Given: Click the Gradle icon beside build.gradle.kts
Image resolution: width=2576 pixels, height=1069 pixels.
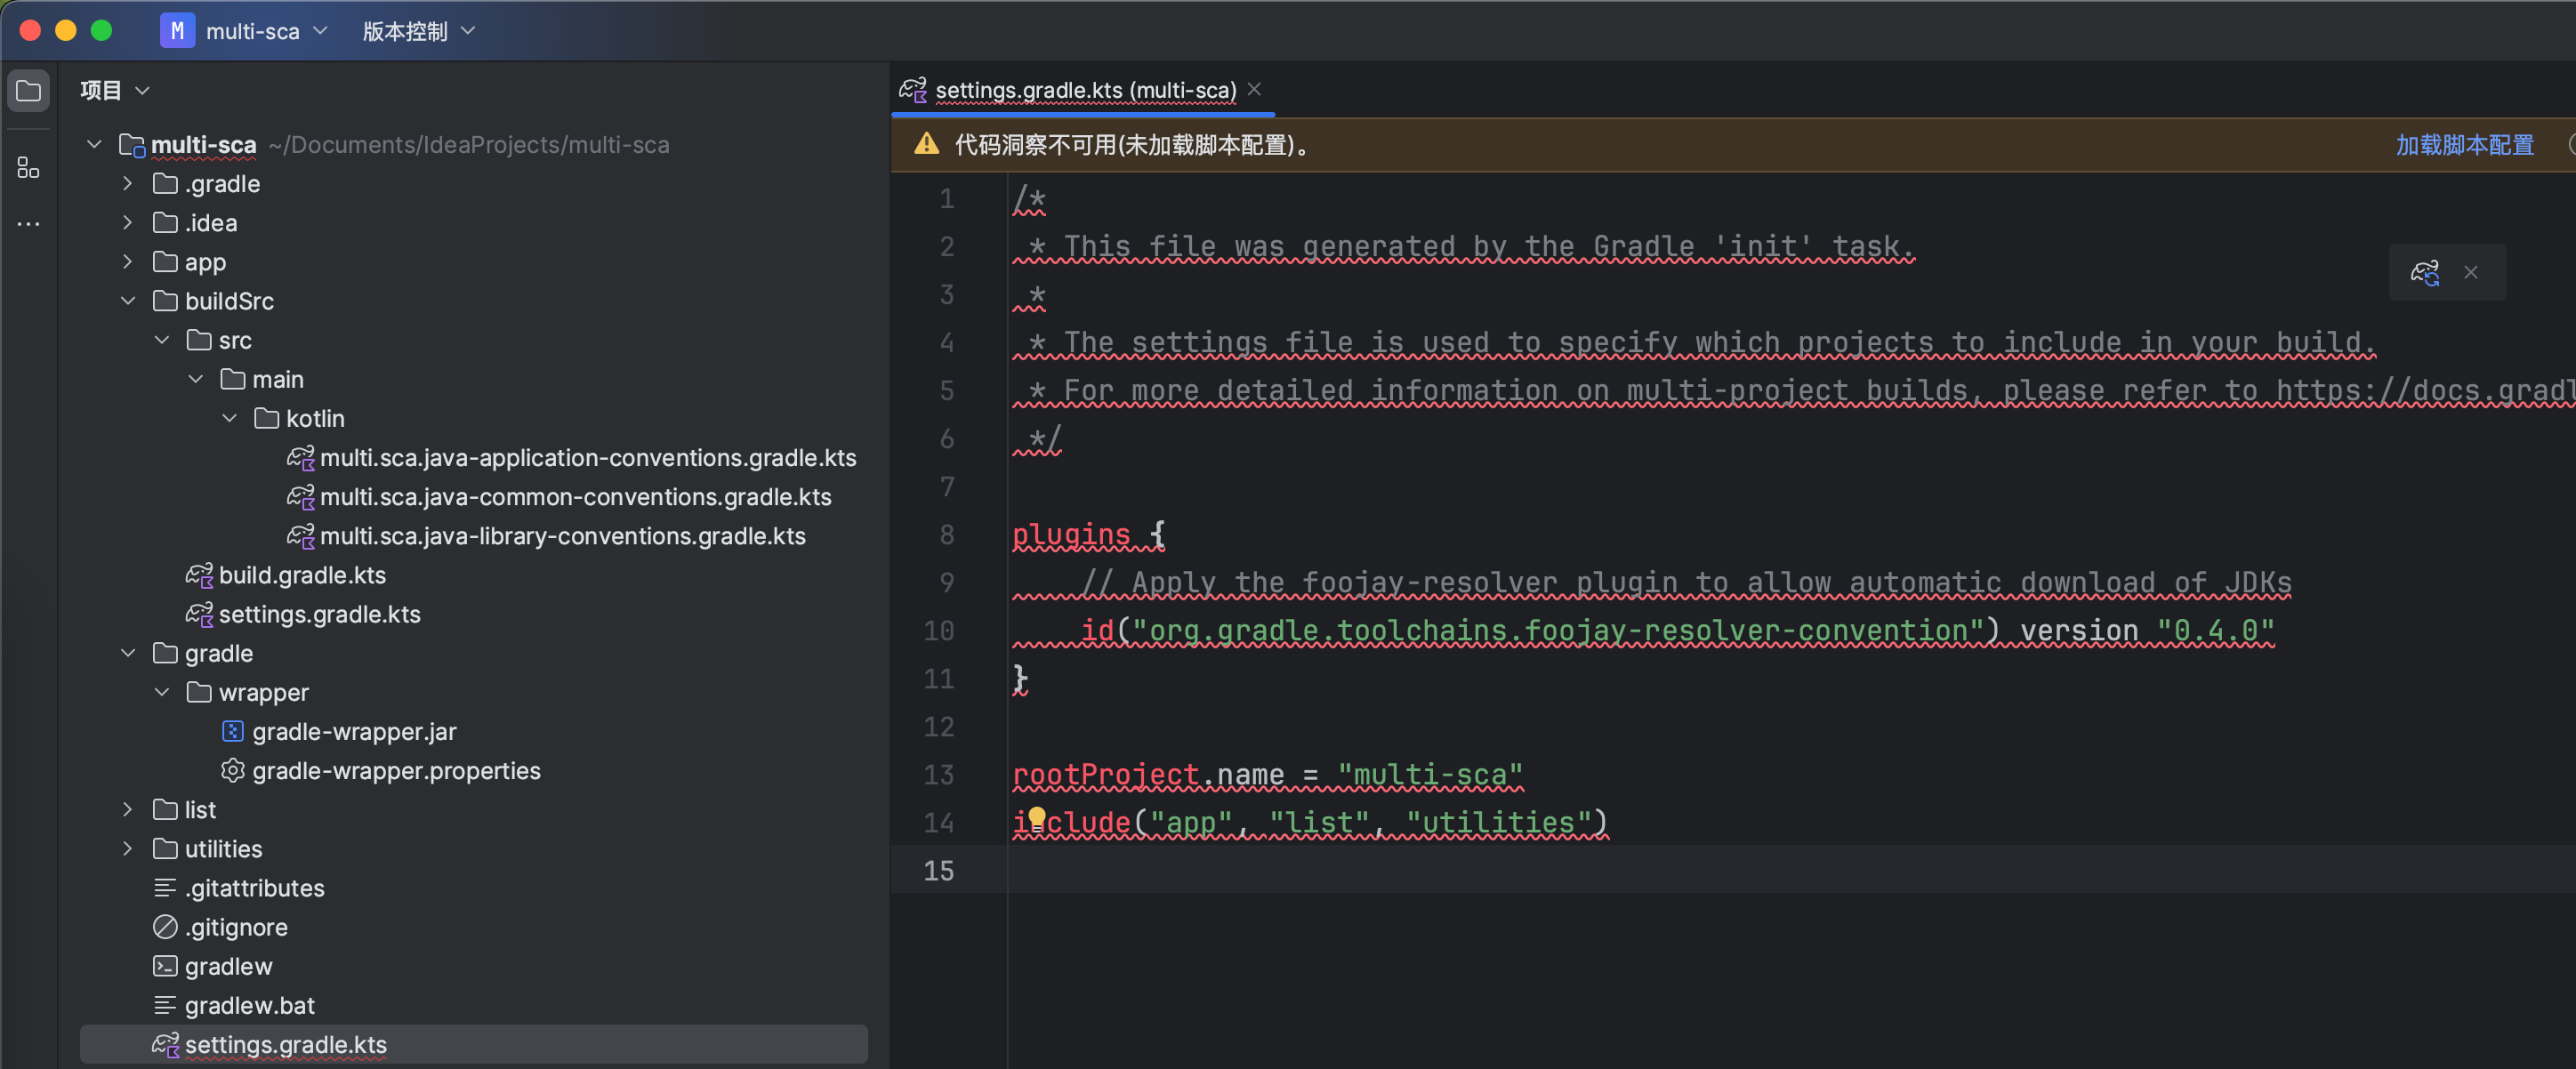Looking at the screenshot, I should pyautogui.click(x=199, y=575).
